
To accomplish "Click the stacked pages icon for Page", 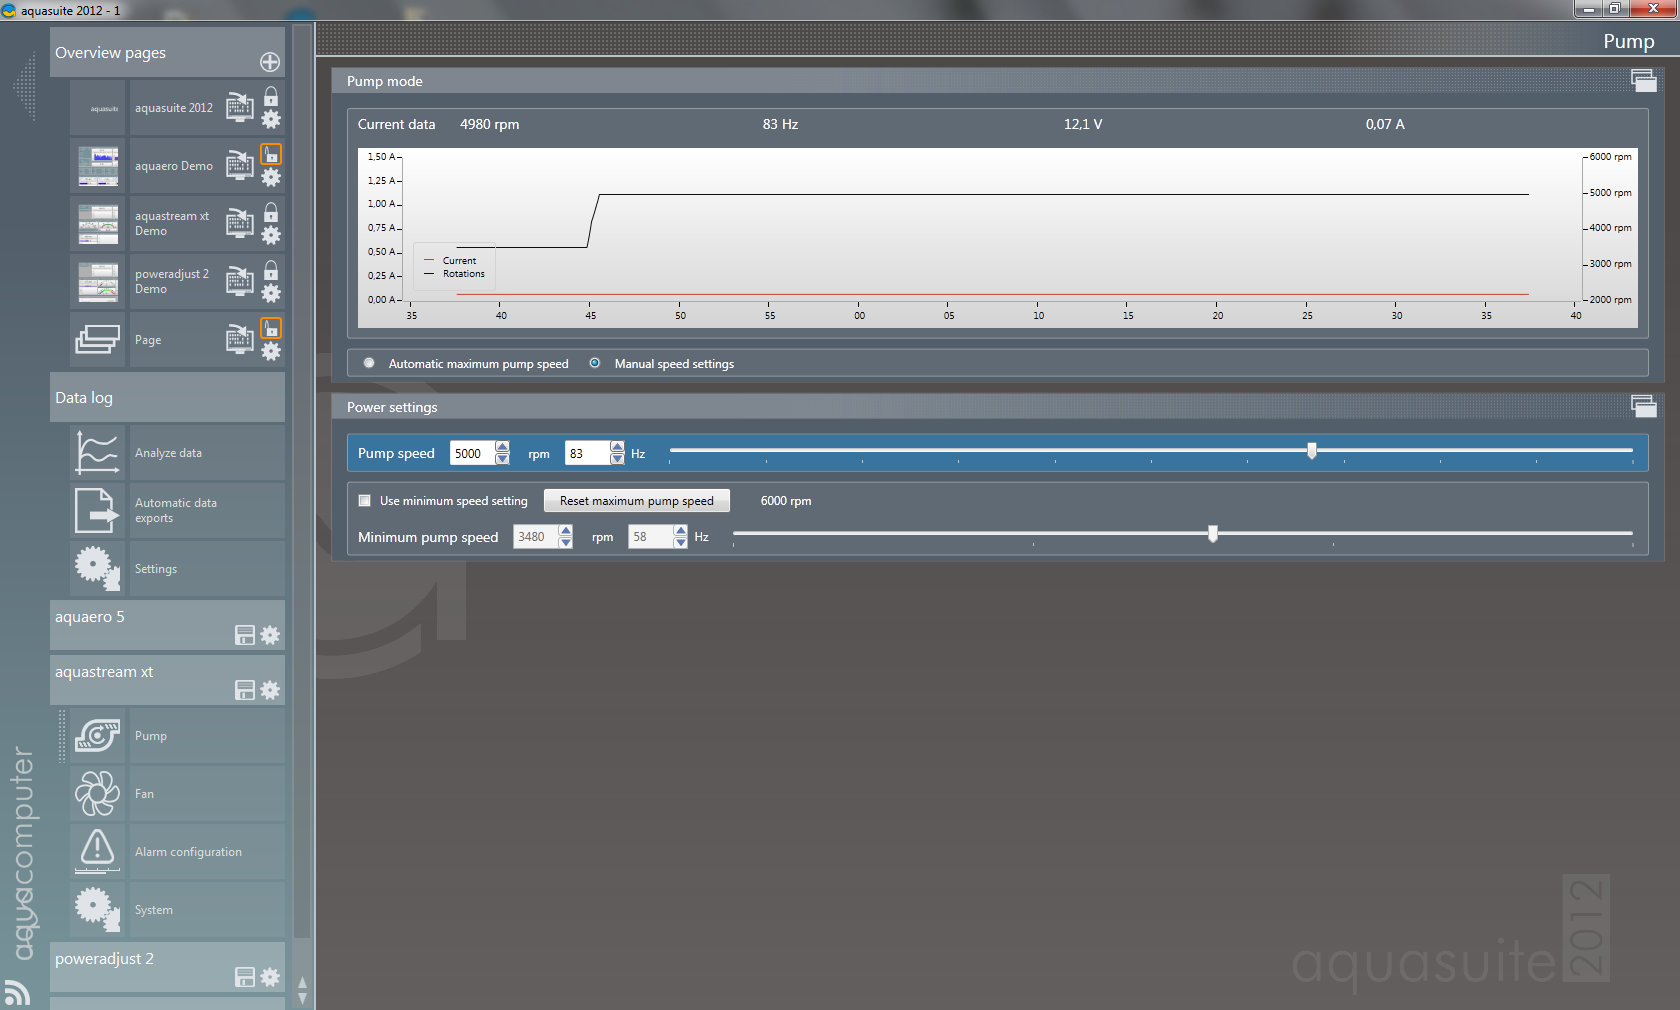I will point(98,340).
